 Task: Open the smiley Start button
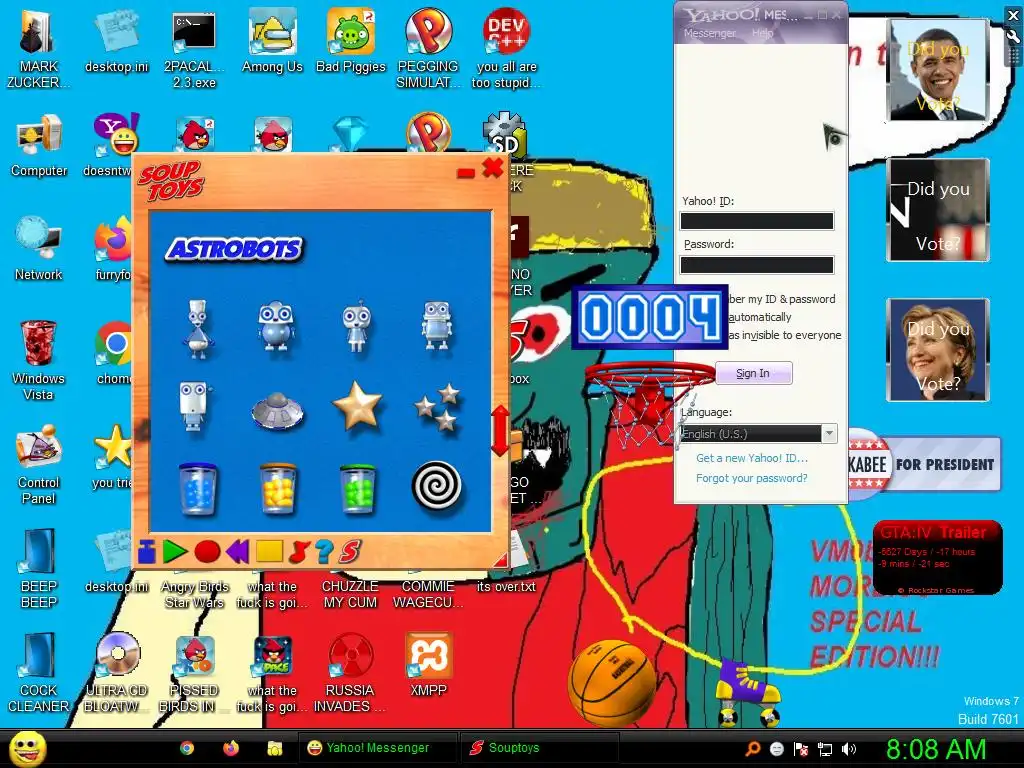[27, 749]
